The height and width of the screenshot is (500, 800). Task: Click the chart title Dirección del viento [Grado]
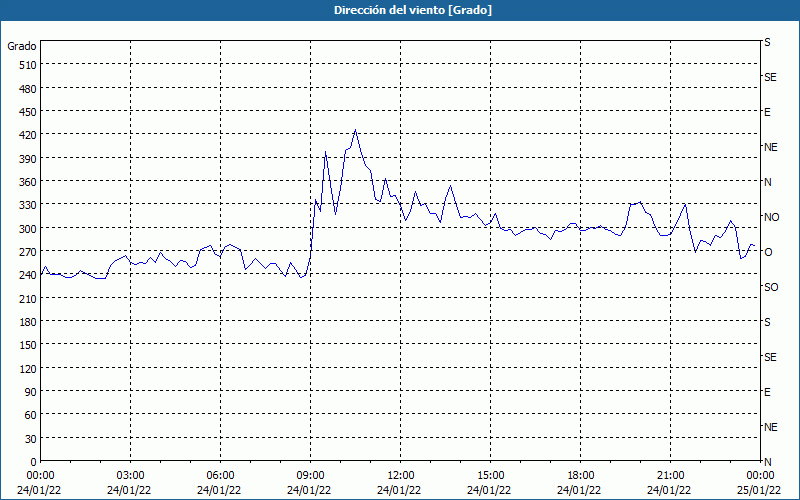(413, 10)
